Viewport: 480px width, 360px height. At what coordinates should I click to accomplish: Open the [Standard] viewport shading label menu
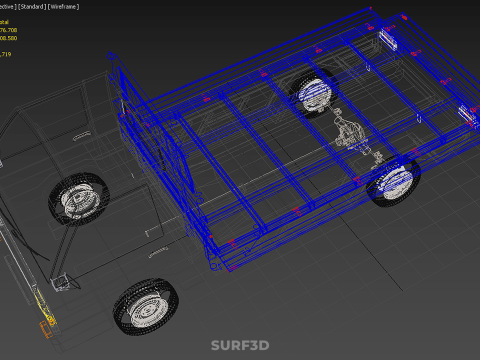tap(32, 7)
